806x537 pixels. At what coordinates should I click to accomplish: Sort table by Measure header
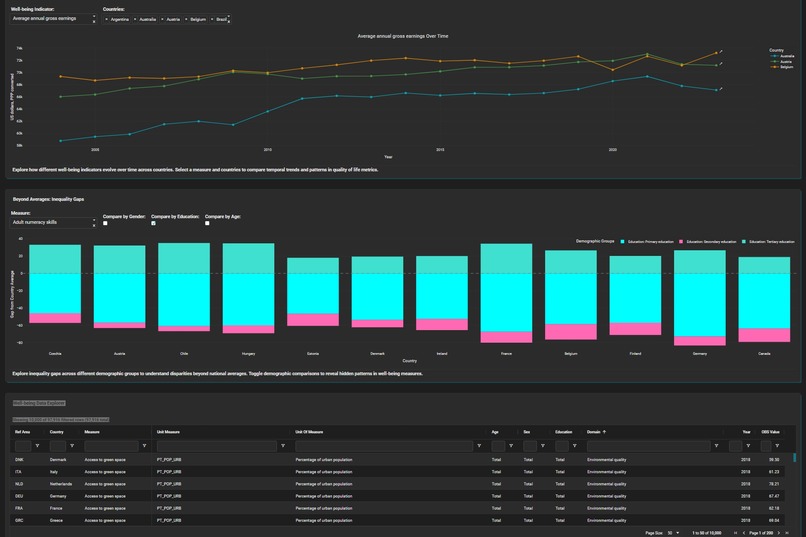(92, 432)
